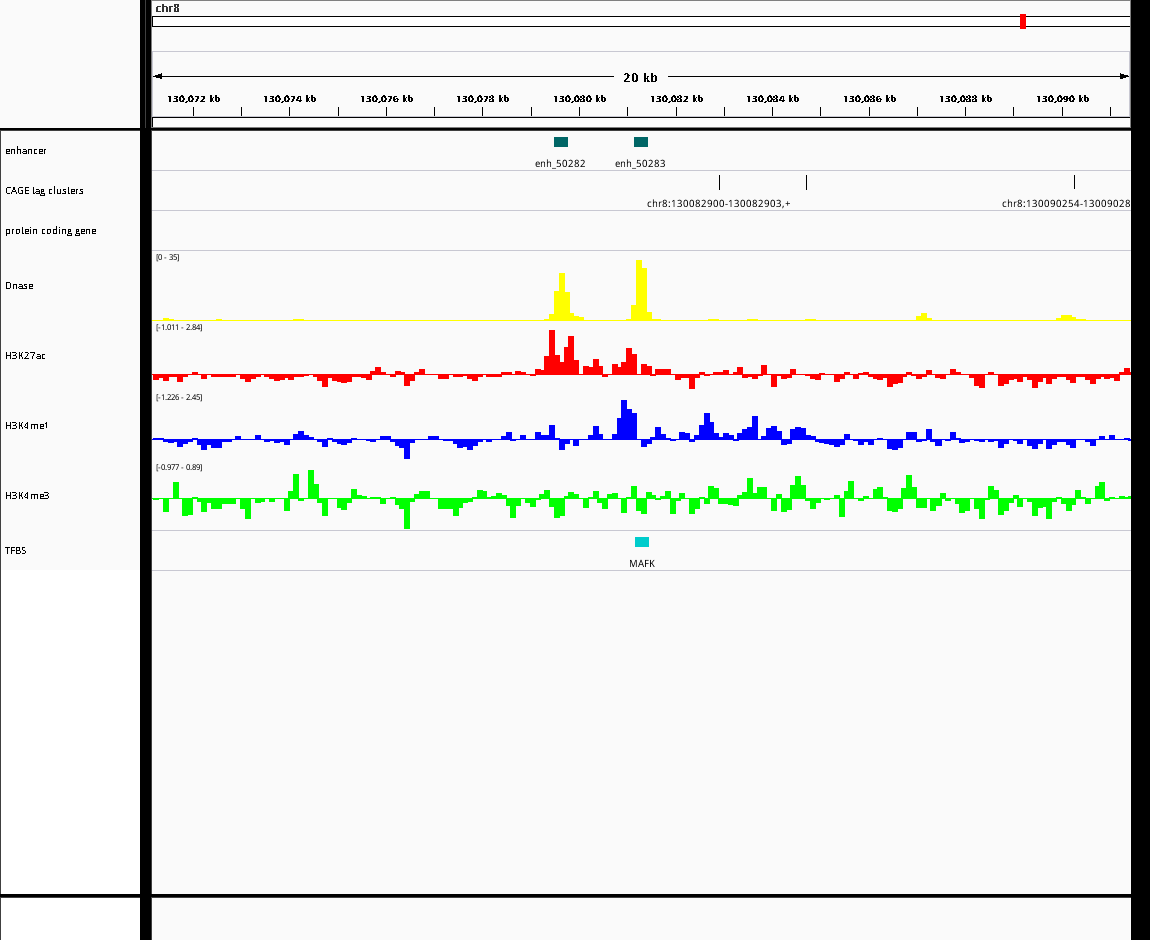Select the enh_50282 enhancer feature block
The height and width of the screenshot is (940, 1150).
coord(561,142)
